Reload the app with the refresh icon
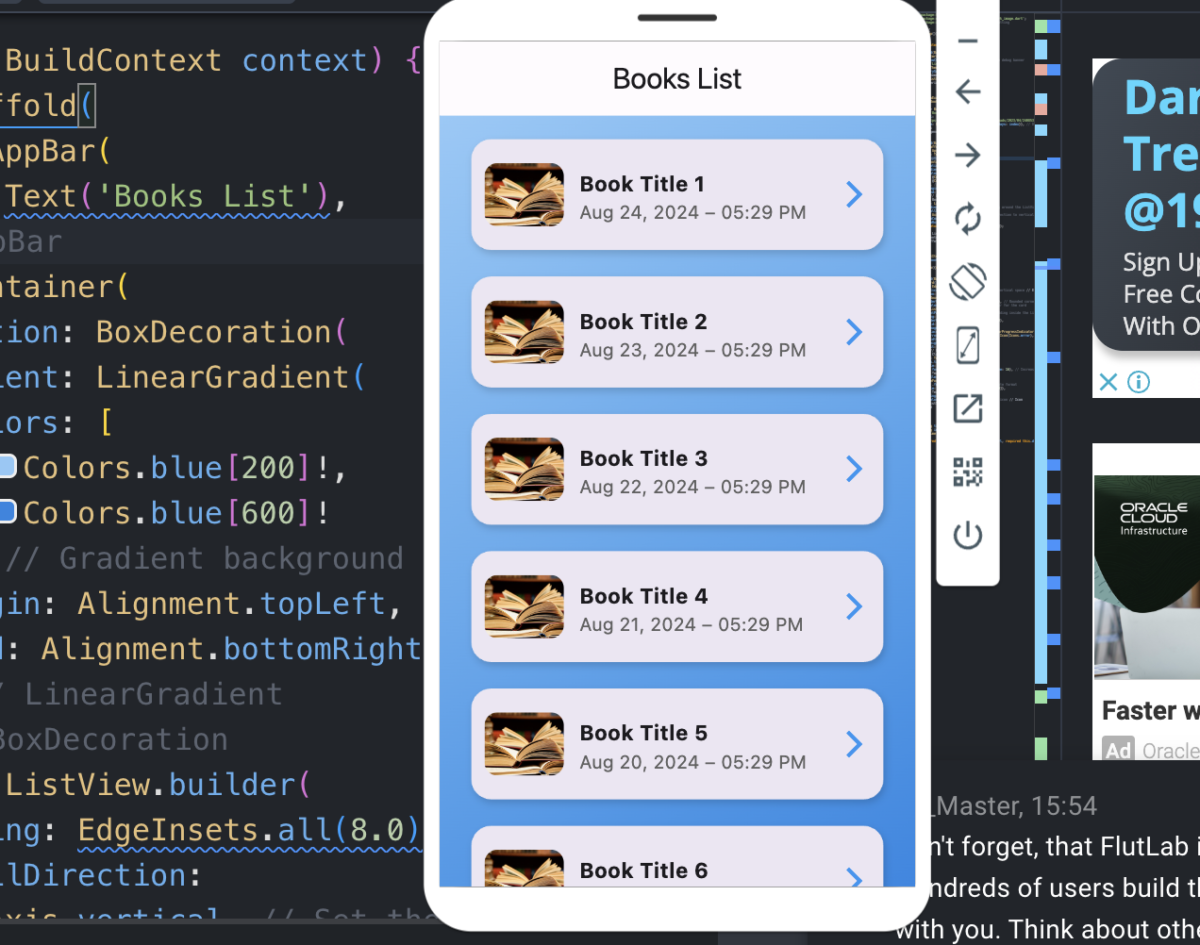 pos(968,219)
